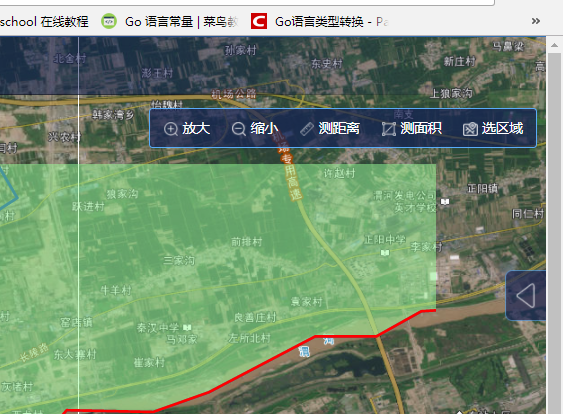
Task: Click the 前排村 map label
Action: 247,242
